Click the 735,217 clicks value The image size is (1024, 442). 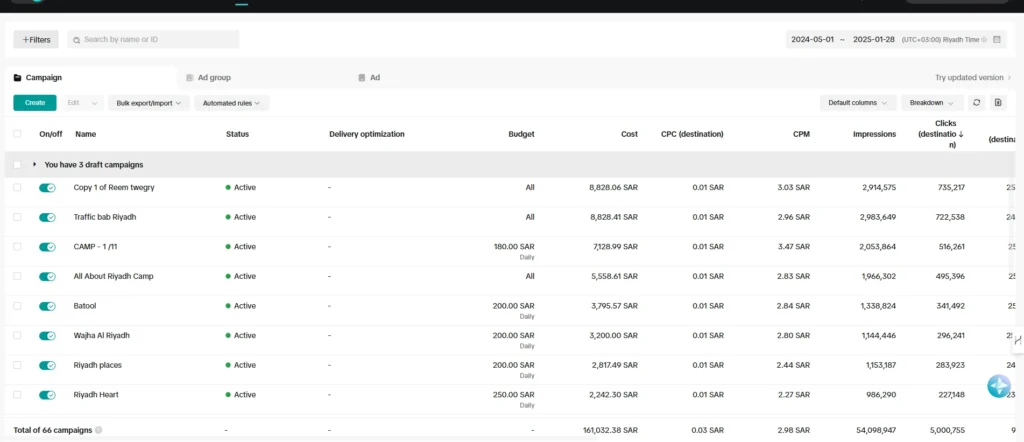[950, 187]
